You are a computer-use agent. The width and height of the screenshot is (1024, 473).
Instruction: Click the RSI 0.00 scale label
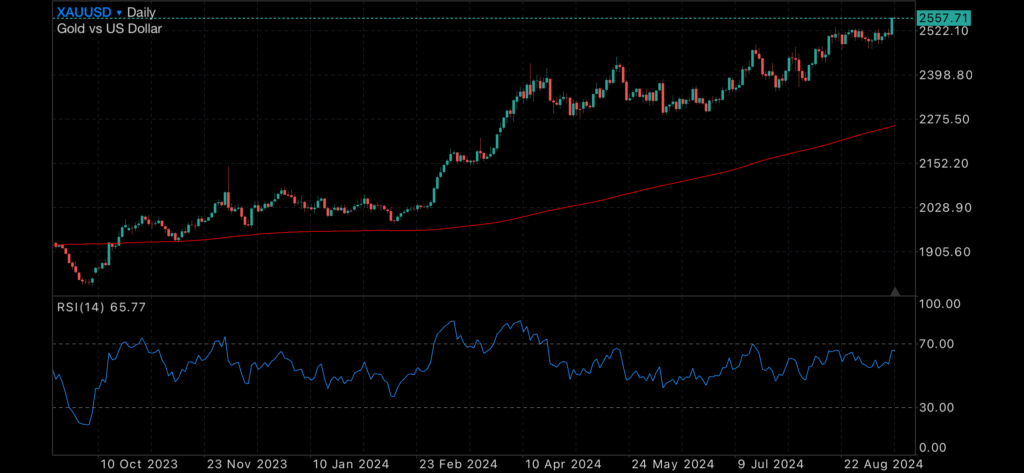(x=933, y=448)
